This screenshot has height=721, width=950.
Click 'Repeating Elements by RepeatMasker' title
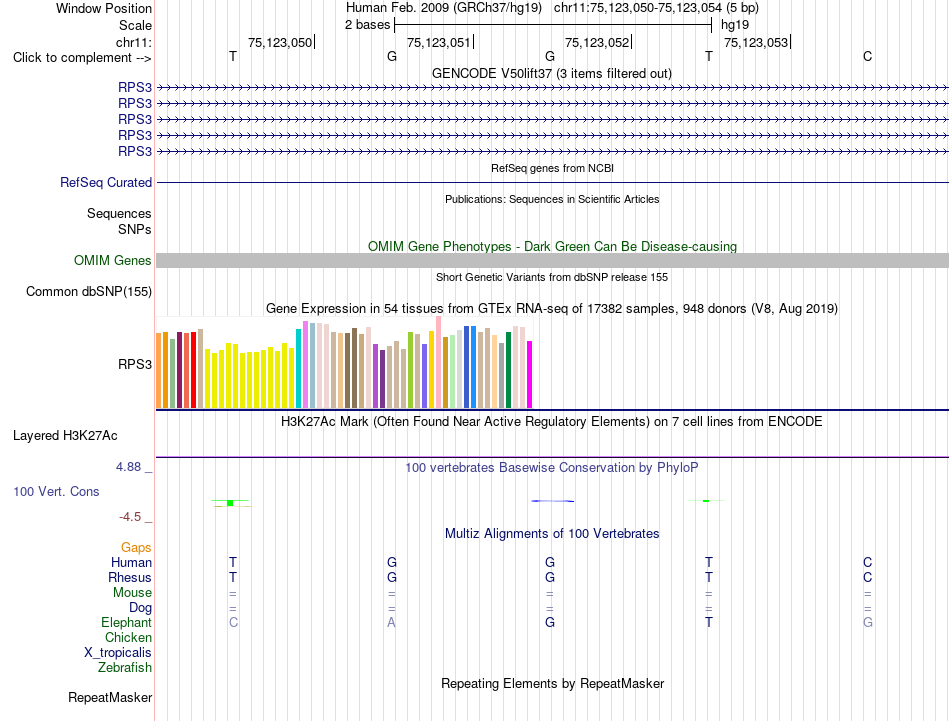553,683
